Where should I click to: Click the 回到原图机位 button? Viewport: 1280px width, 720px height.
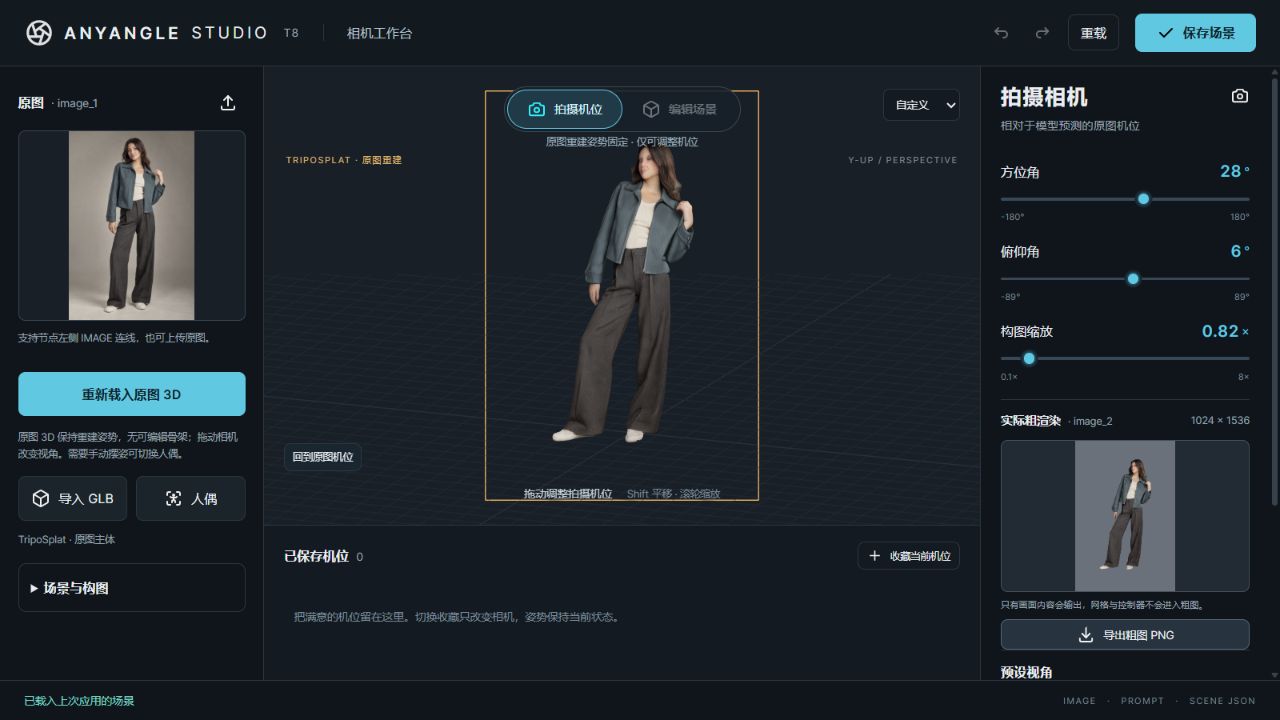point(323,457)
